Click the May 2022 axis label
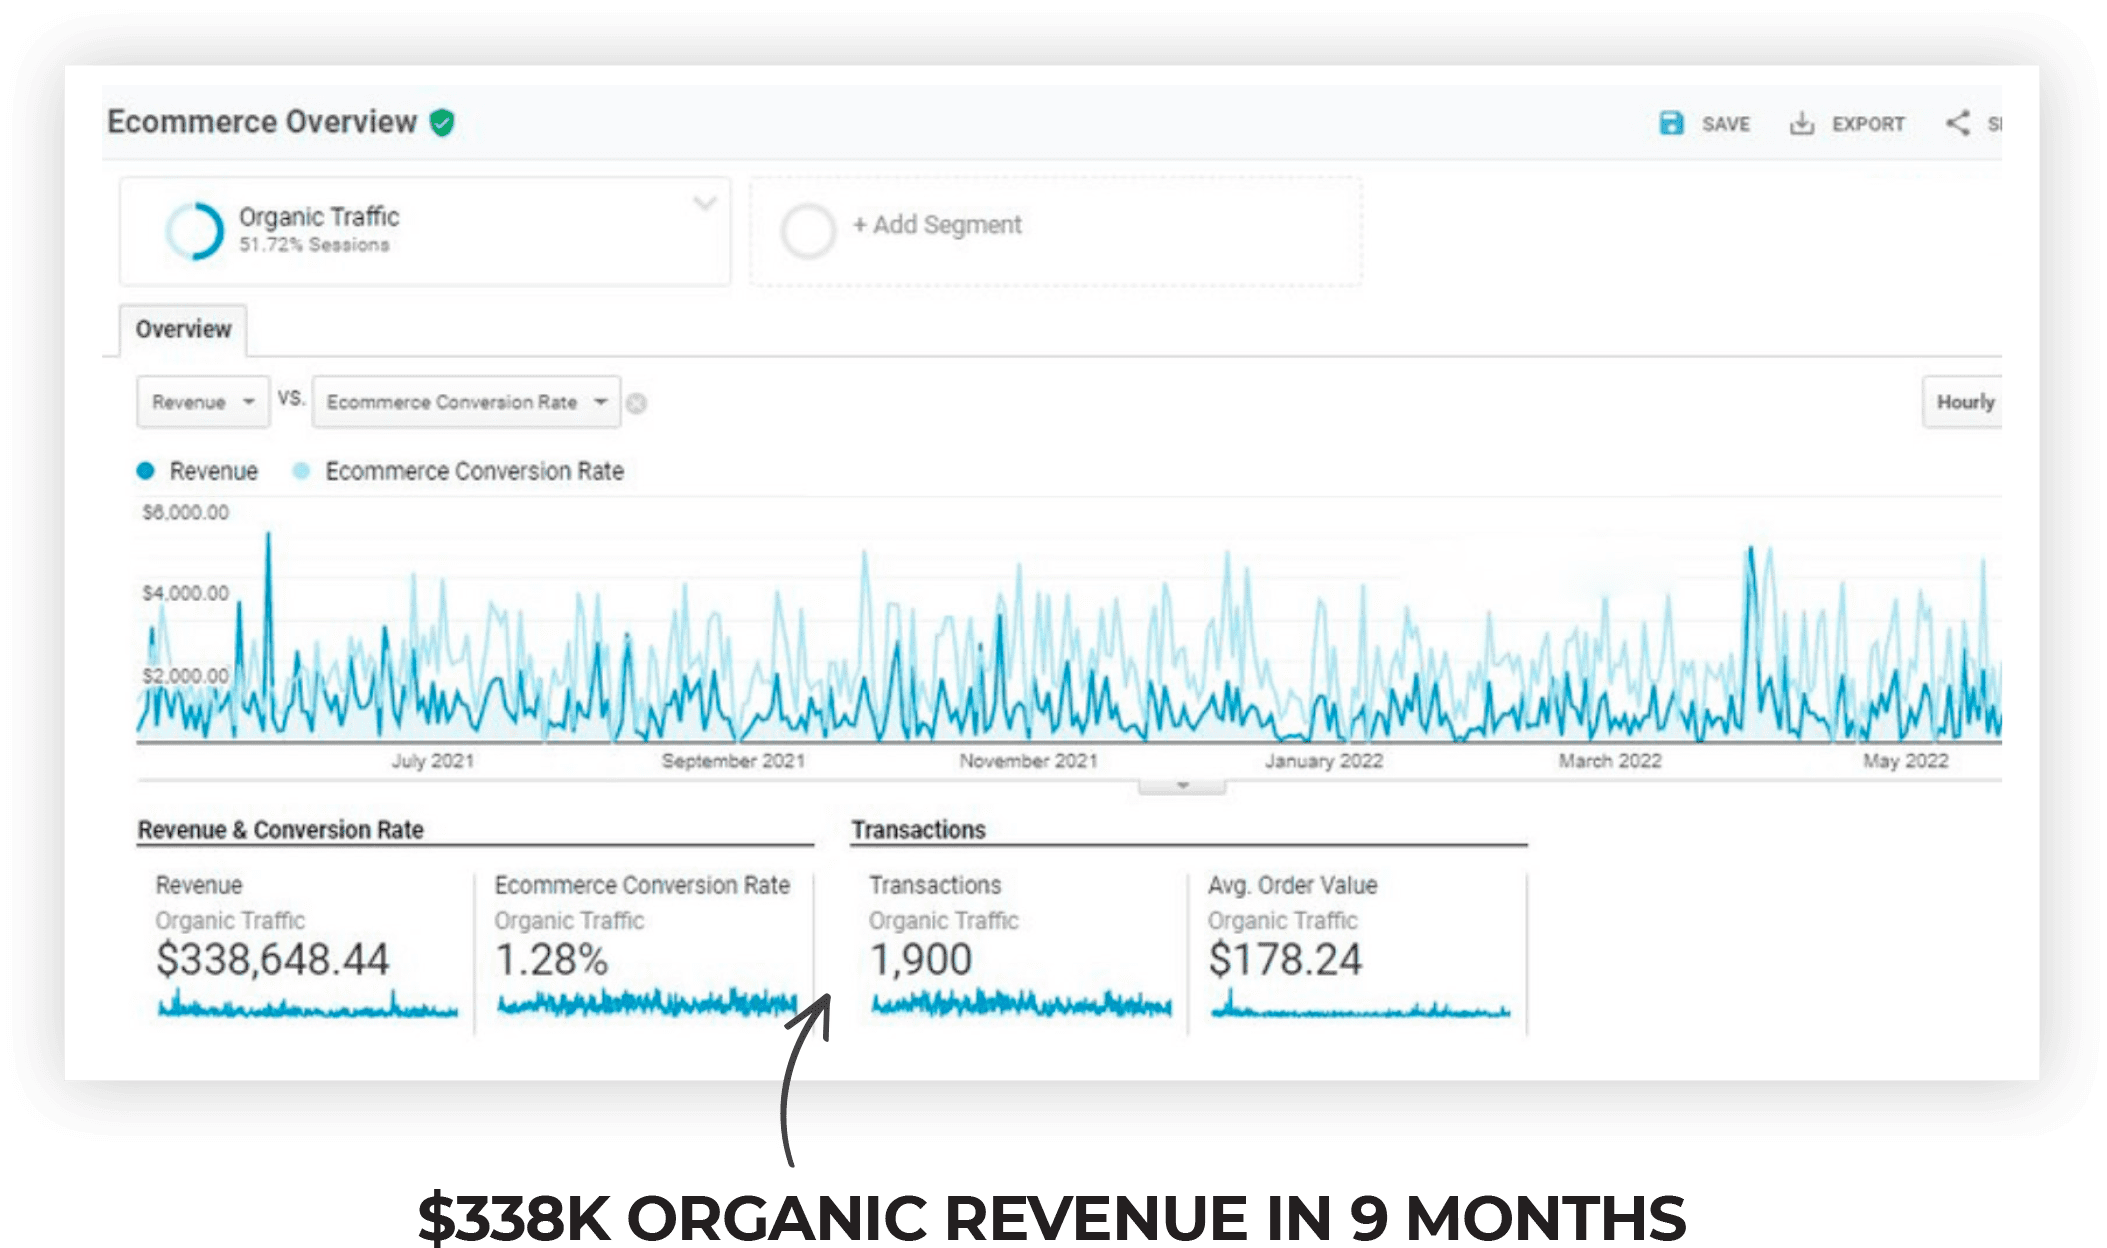 coord(1906,761)
